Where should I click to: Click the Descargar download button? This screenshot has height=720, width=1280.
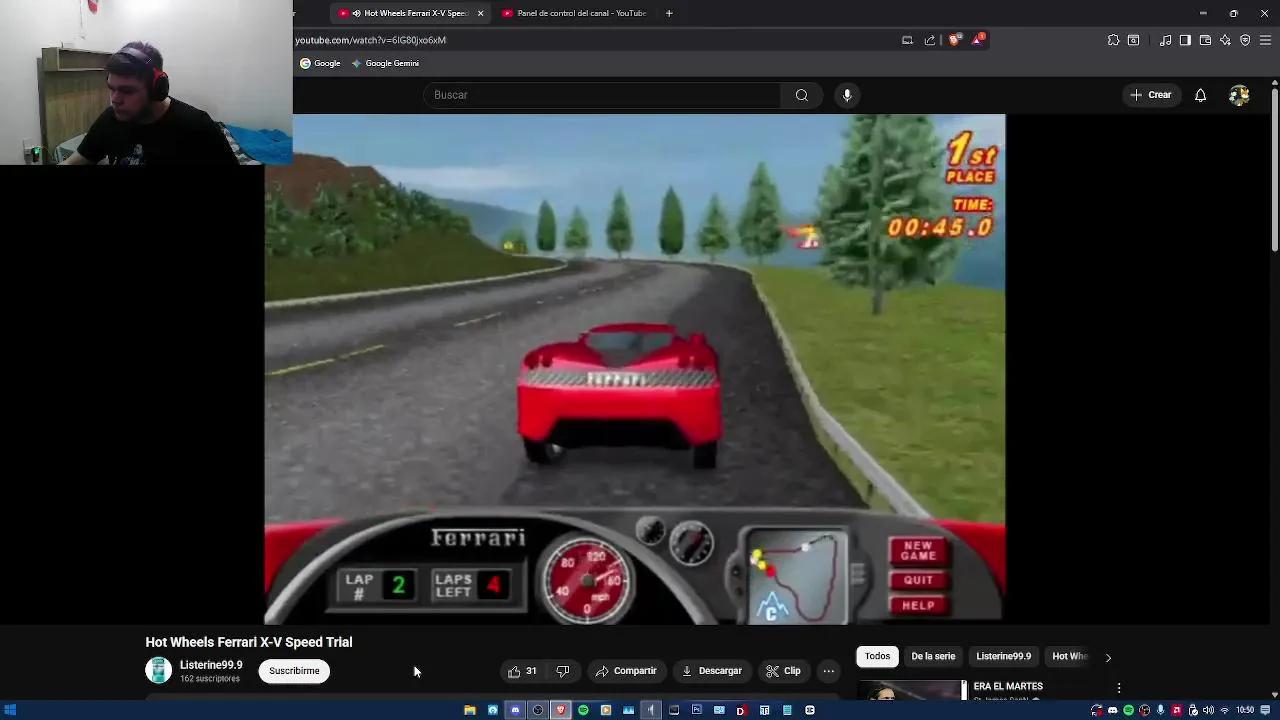tap(711, 671)
